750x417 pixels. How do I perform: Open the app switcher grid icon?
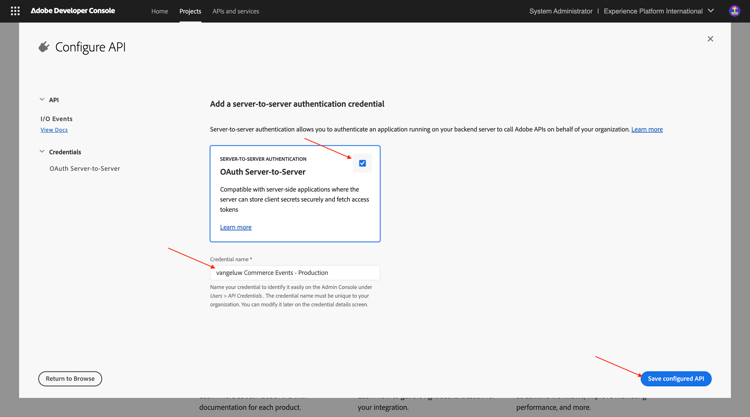pyautogui.click(x=15, y=11)
